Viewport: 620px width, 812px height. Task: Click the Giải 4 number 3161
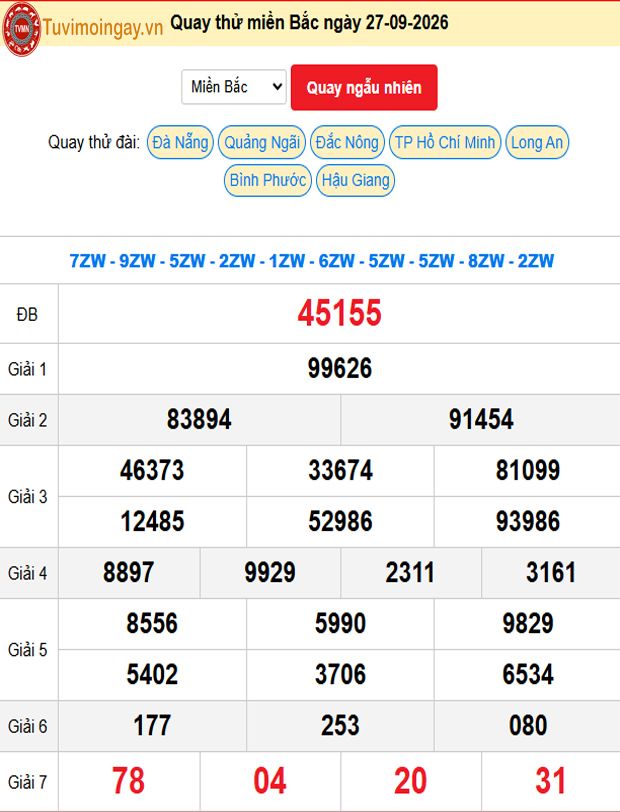pos(551,572)
